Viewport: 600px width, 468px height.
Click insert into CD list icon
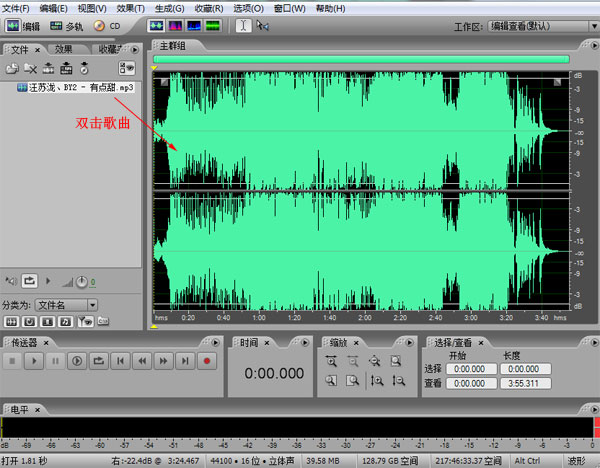point(66,68)
